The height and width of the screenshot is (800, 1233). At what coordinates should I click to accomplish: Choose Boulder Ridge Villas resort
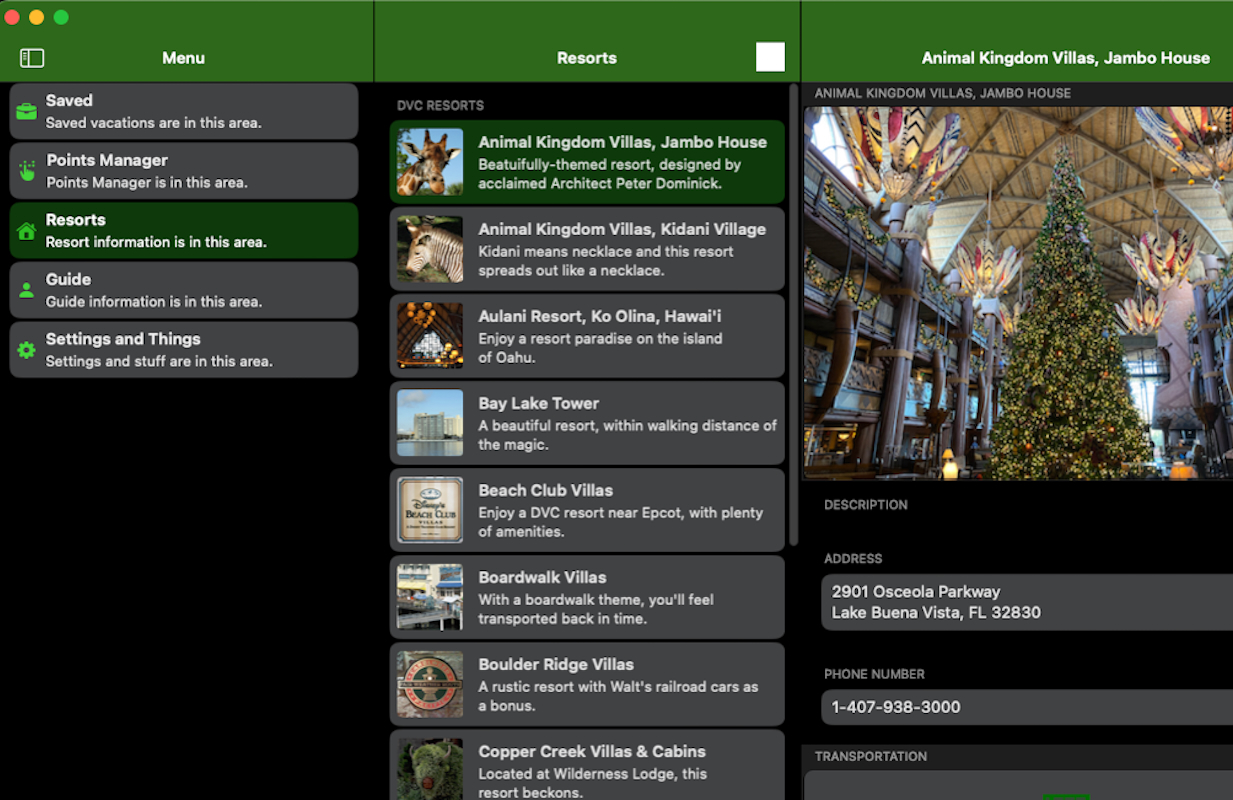tap(587, 684)
